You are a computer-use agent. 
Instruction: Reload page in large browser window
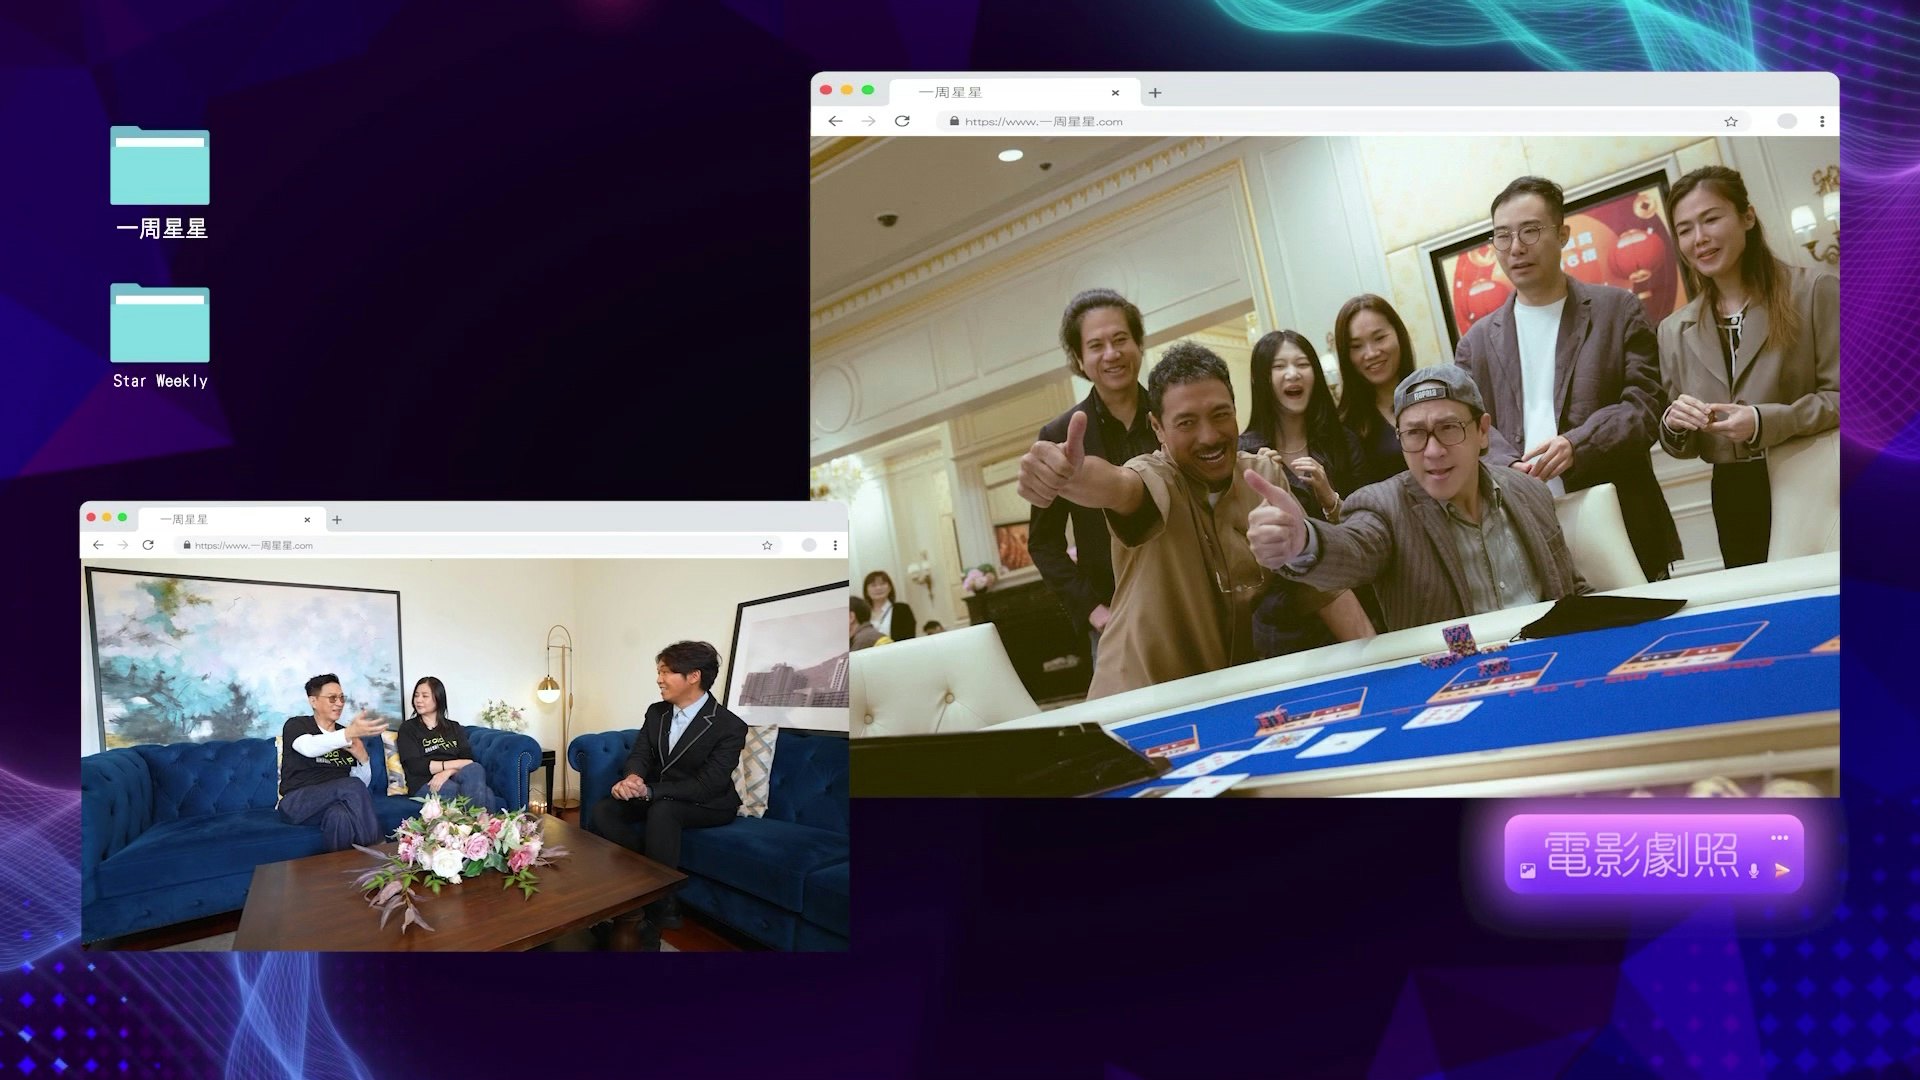pyautogui.click(x=902, y=121)
